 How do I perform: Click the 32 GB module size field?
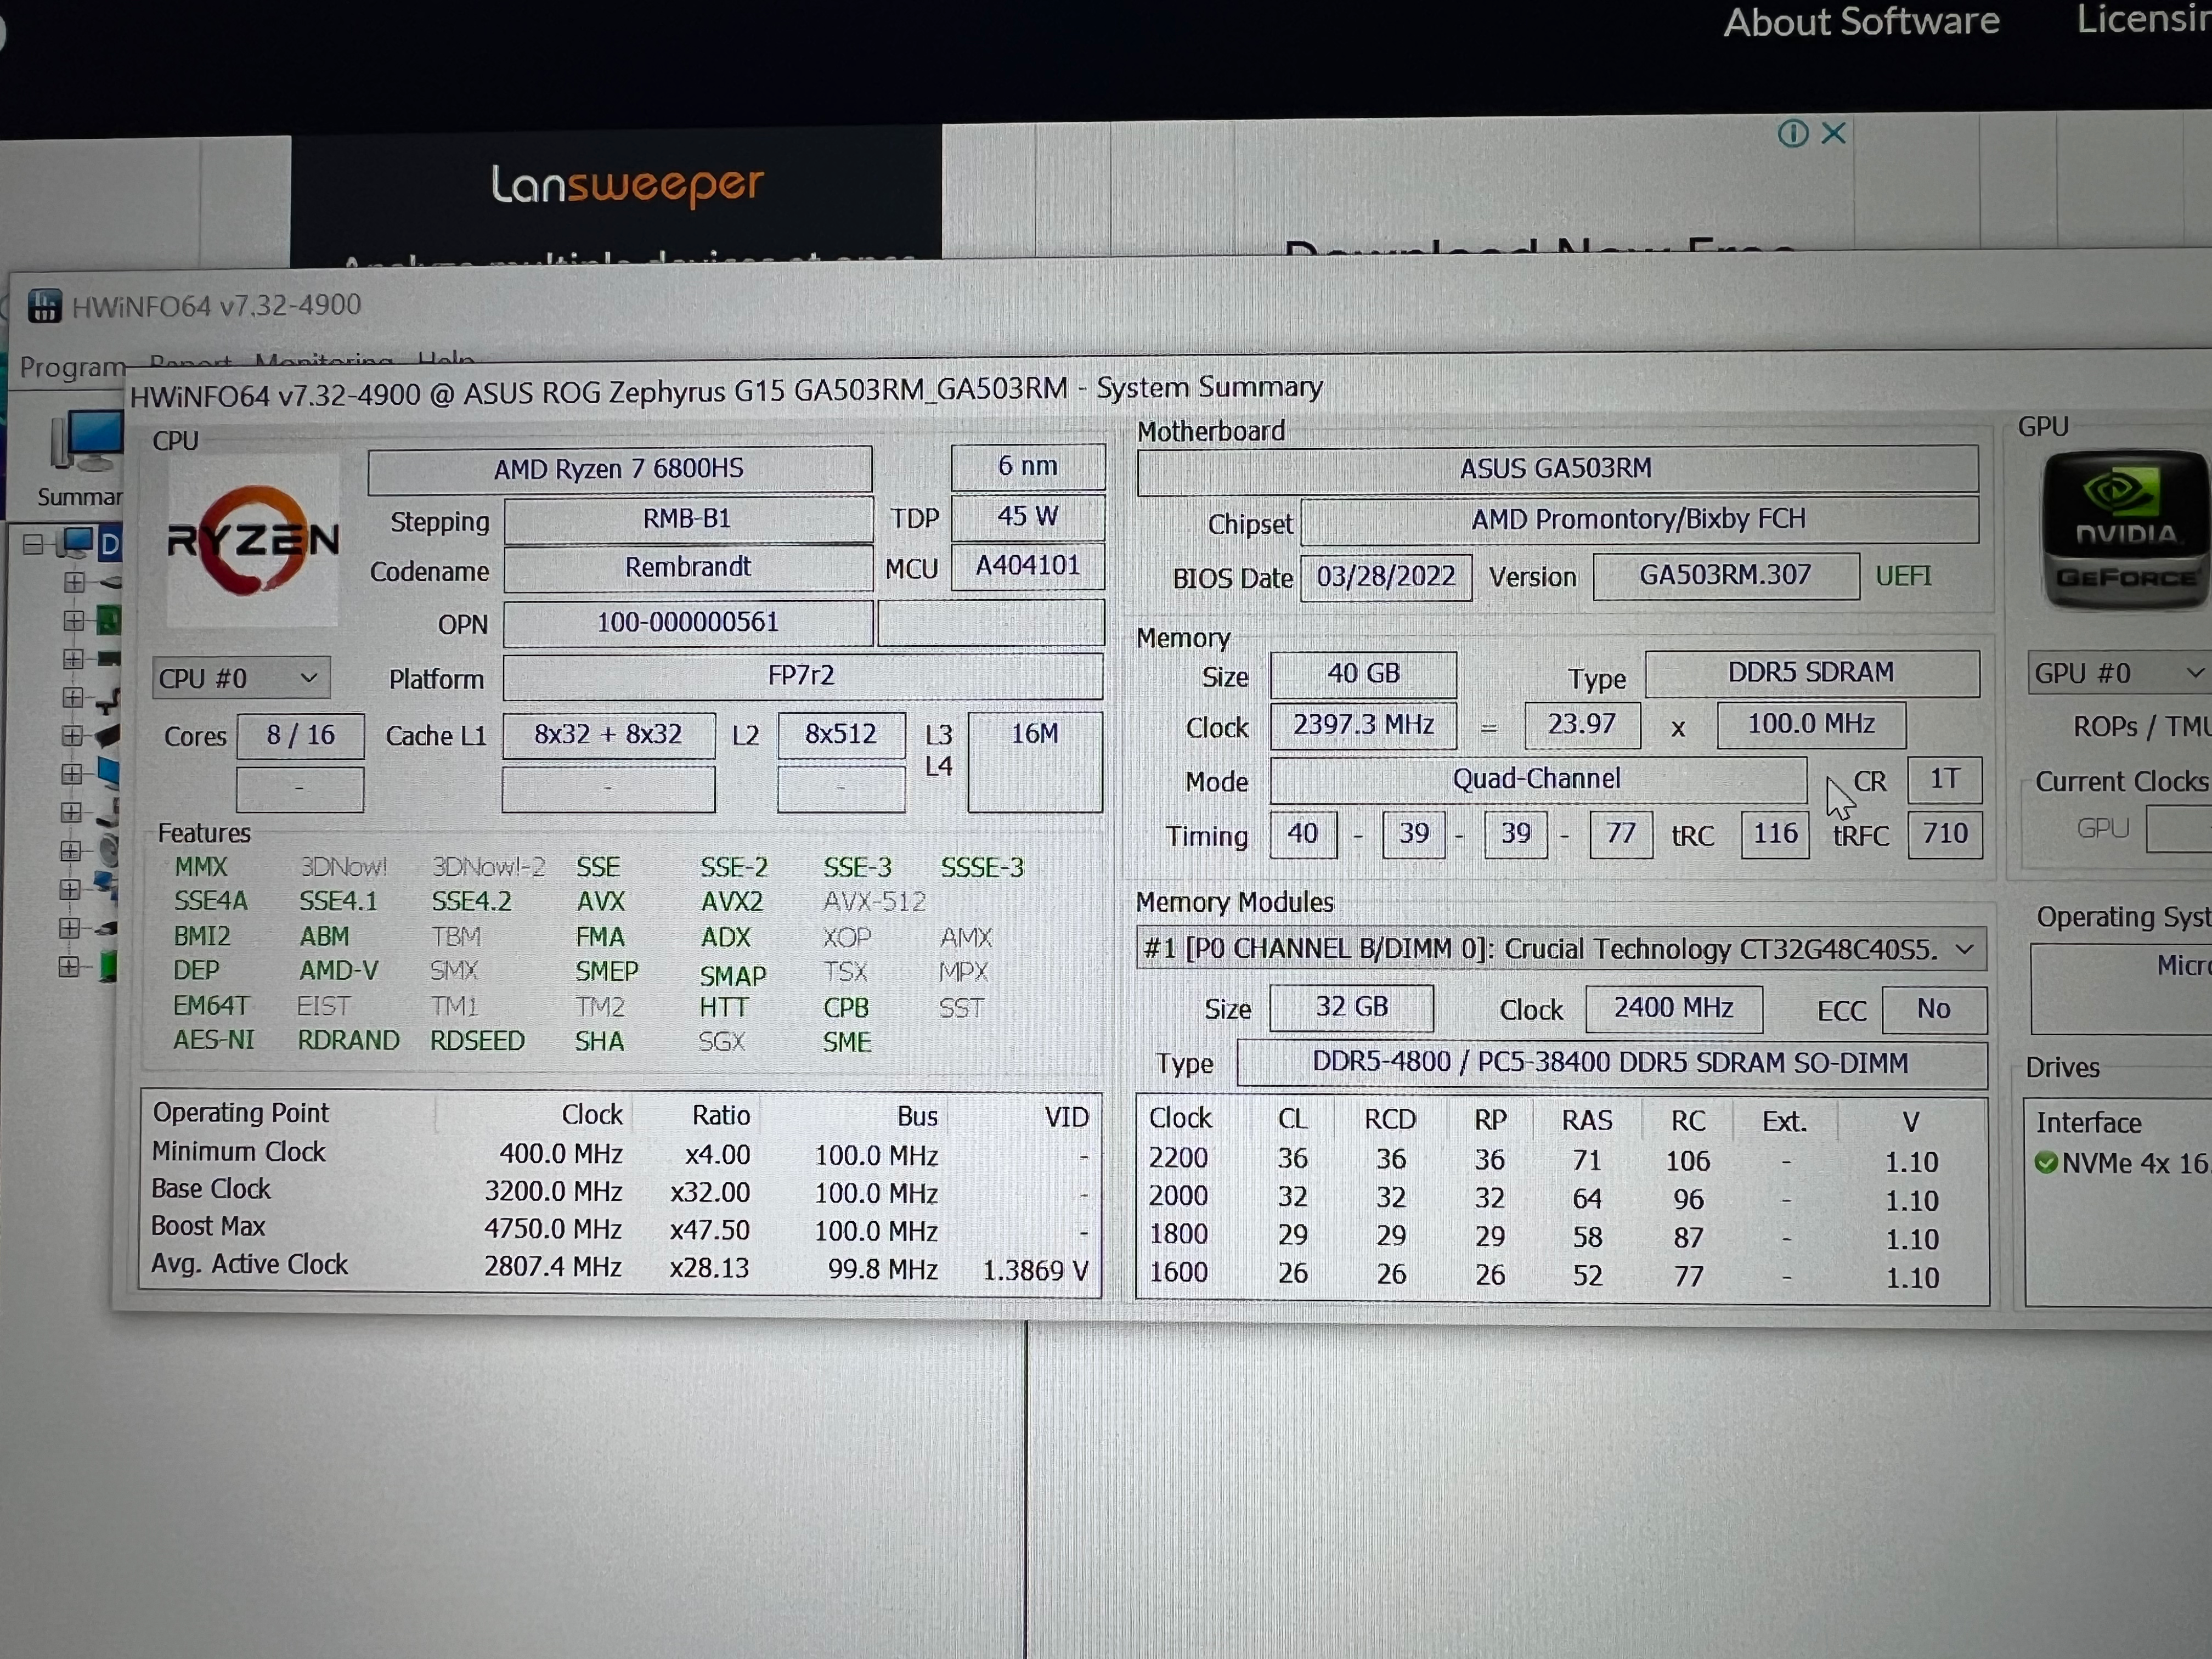1351,1007
